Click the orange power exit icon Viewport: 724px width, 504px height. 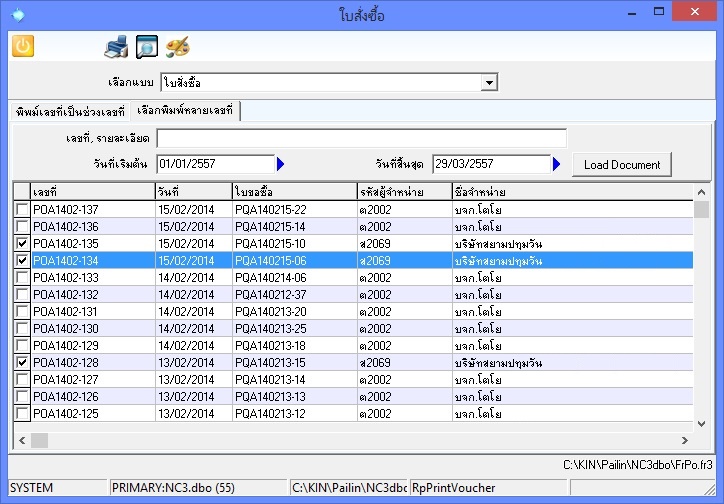22,46
